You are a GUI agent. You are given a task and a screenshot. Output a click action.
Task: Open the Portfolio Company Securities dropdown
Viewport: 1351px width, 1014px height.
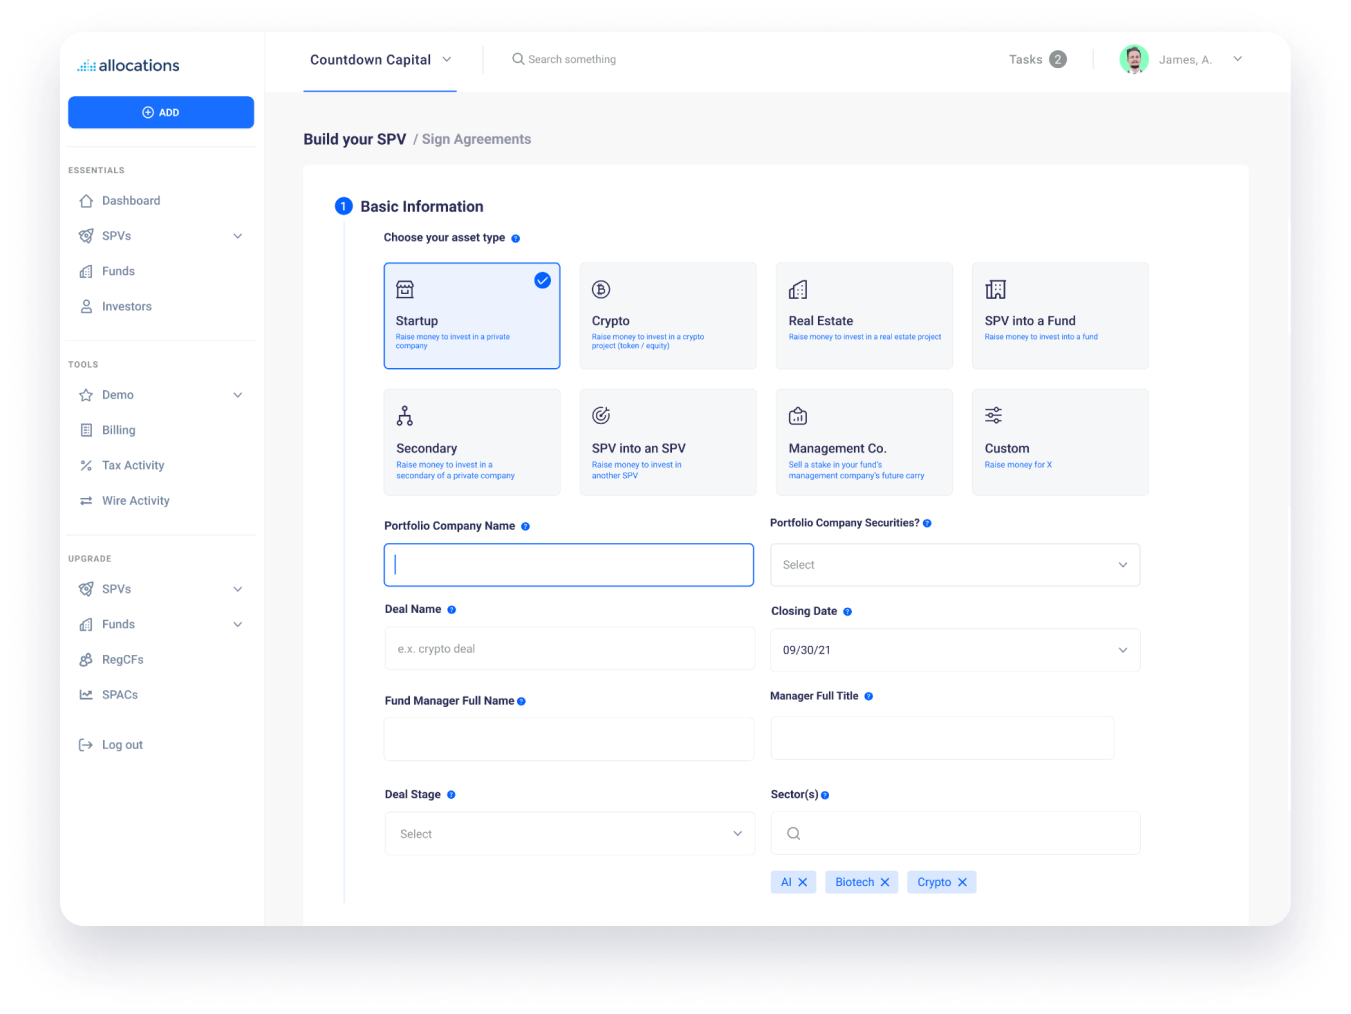tap(954, 564)
